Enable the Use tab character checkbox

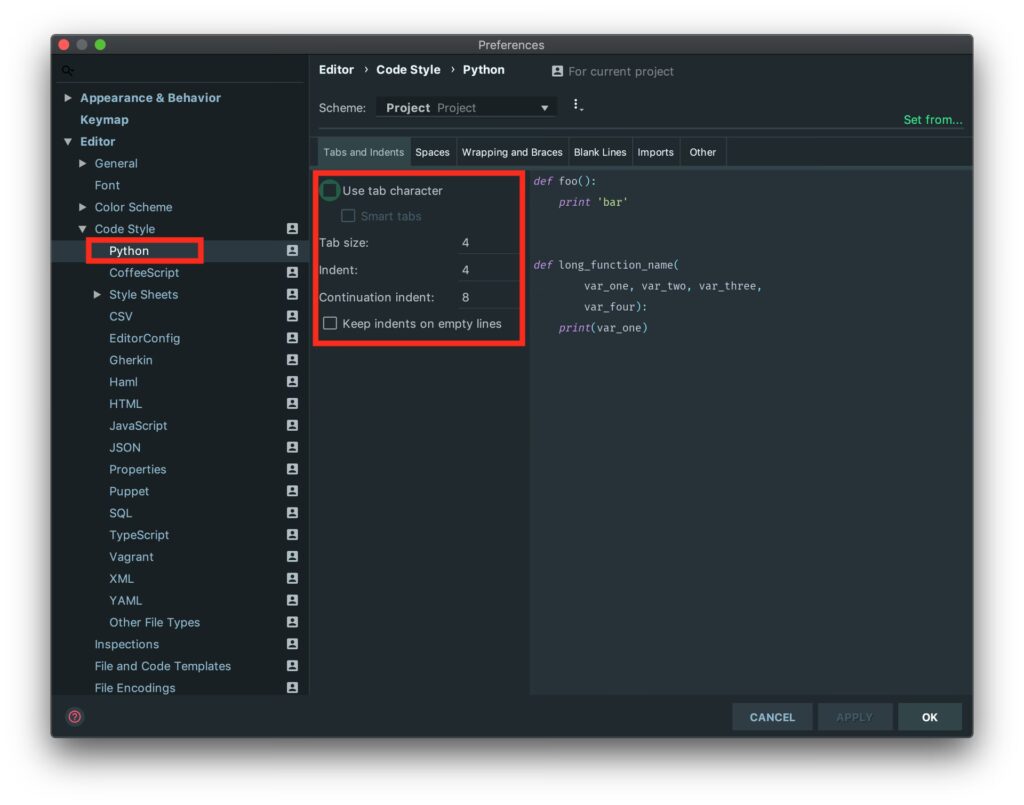coord(330,190)
